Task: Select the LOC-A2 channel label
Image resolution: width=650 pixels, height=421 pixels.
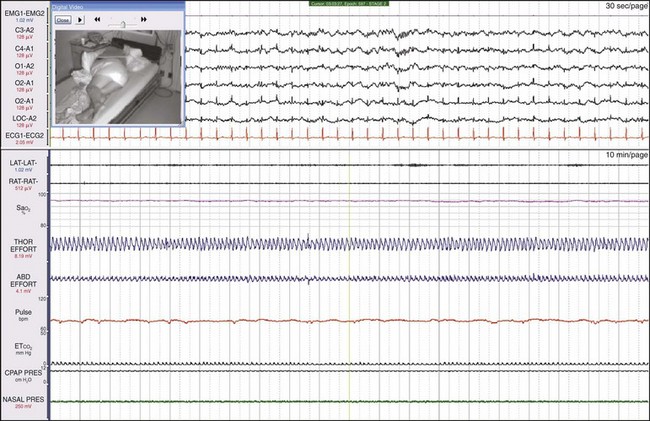Action: tap(19, 118)
